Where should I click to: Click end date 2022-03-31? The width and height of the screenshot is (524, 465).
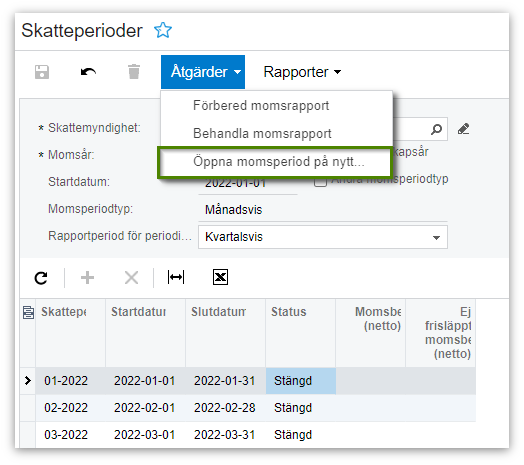click(x=226, y=435)
